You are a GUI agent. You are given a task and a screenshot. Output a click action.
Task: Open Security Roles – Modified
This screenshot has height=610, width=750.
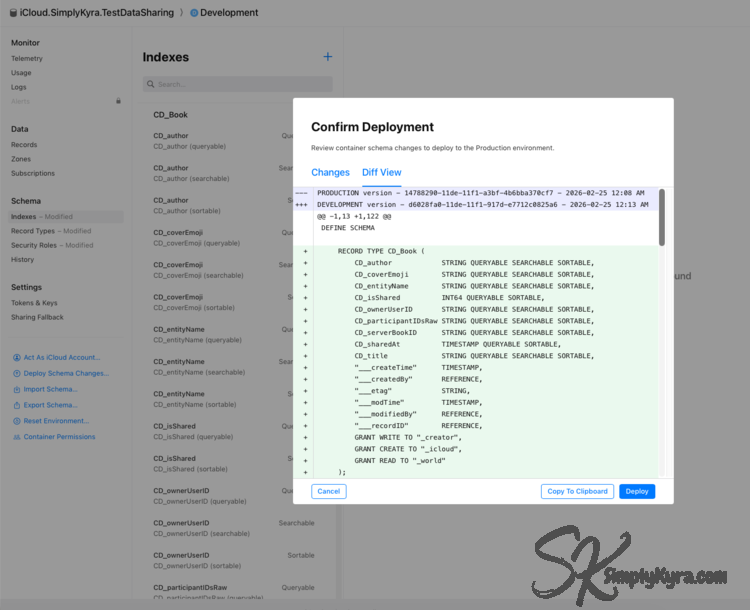(52, 245)
